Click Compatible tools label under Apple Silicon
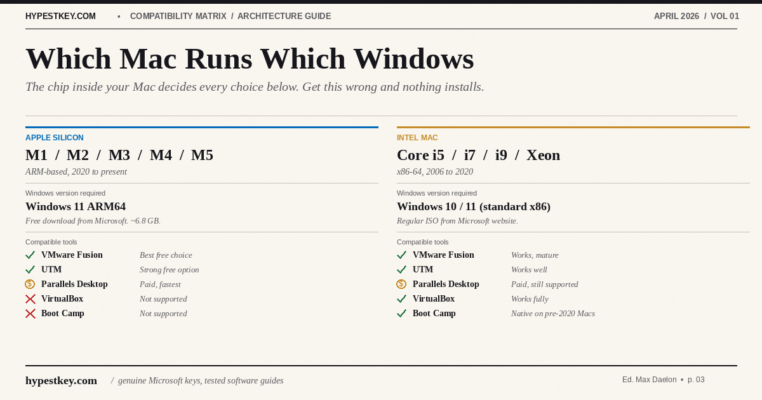Viewport: 762px width, 400px height. coord(51,242)
